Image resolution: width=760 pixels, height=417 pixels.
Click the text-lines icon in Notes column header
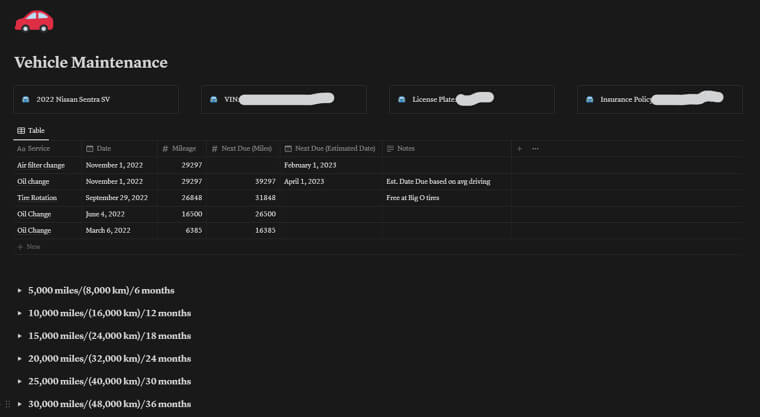click(390, 148)
